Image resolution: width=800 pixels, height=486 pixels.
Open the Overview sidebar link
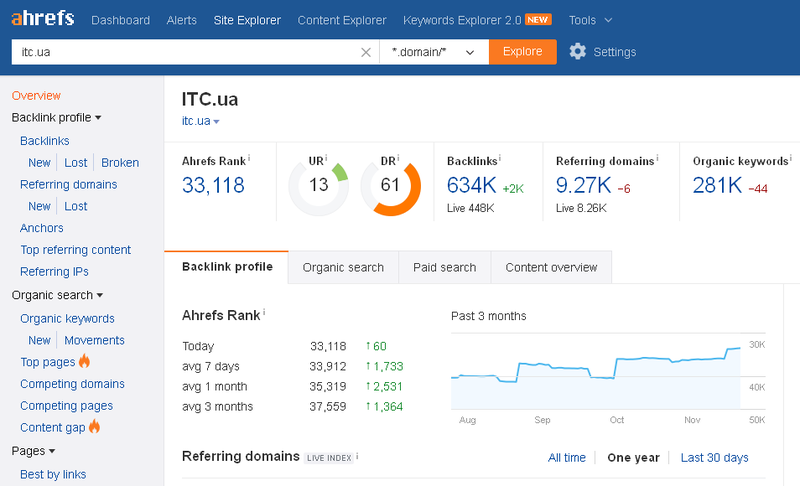(36, 96)
